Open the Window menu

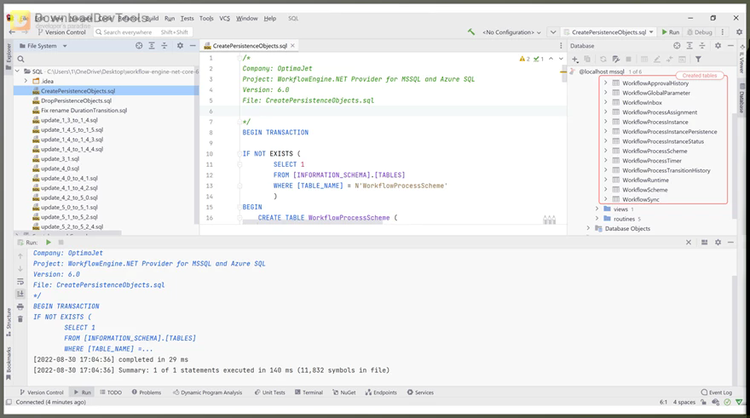tap(247, 18)
